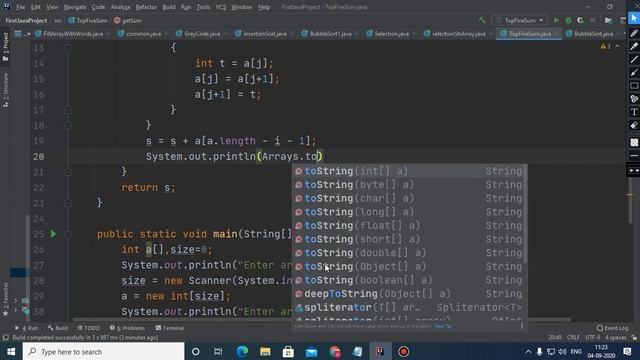Select the Text annotation tool
Viewport: 640px width, 360px height.
[634, 112]
